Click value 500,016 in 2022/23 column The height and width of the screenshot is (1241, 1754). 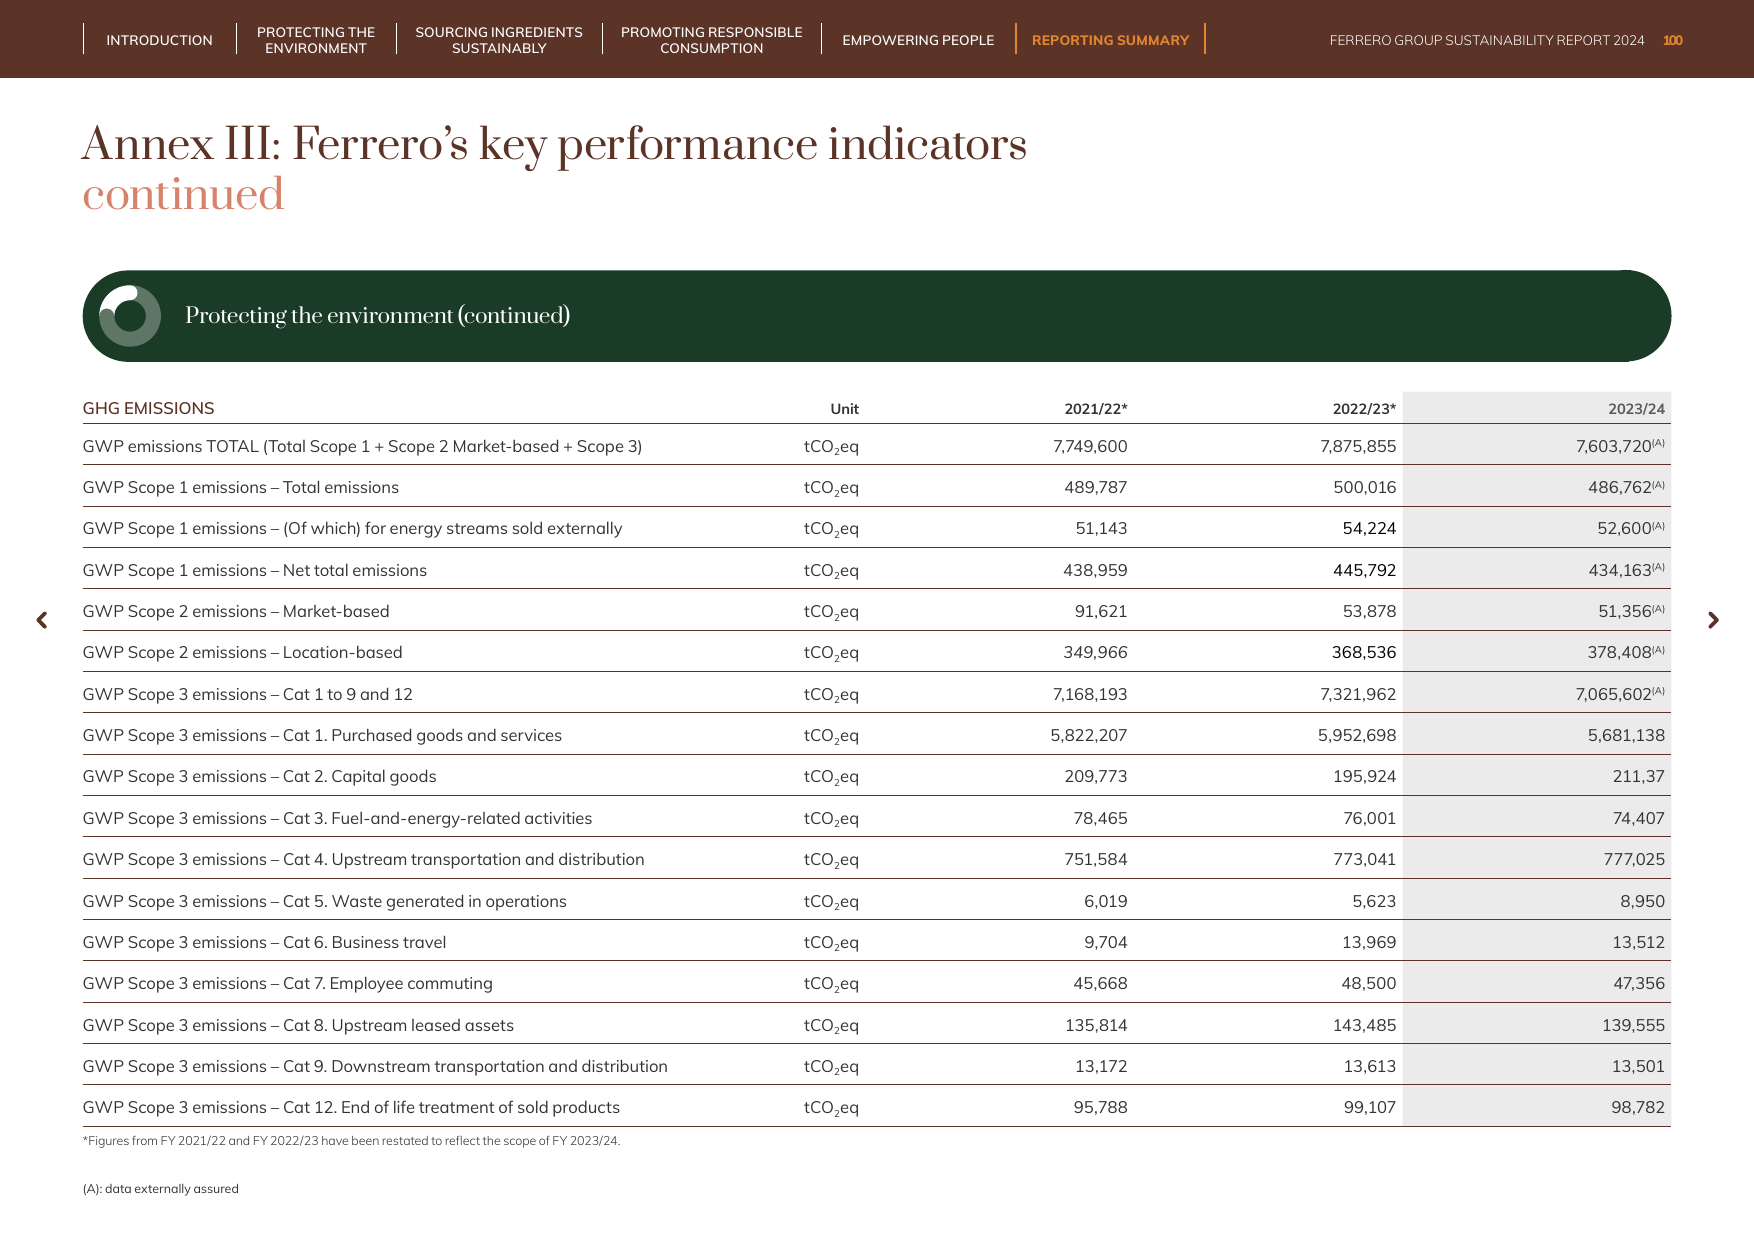[1364, 487]
